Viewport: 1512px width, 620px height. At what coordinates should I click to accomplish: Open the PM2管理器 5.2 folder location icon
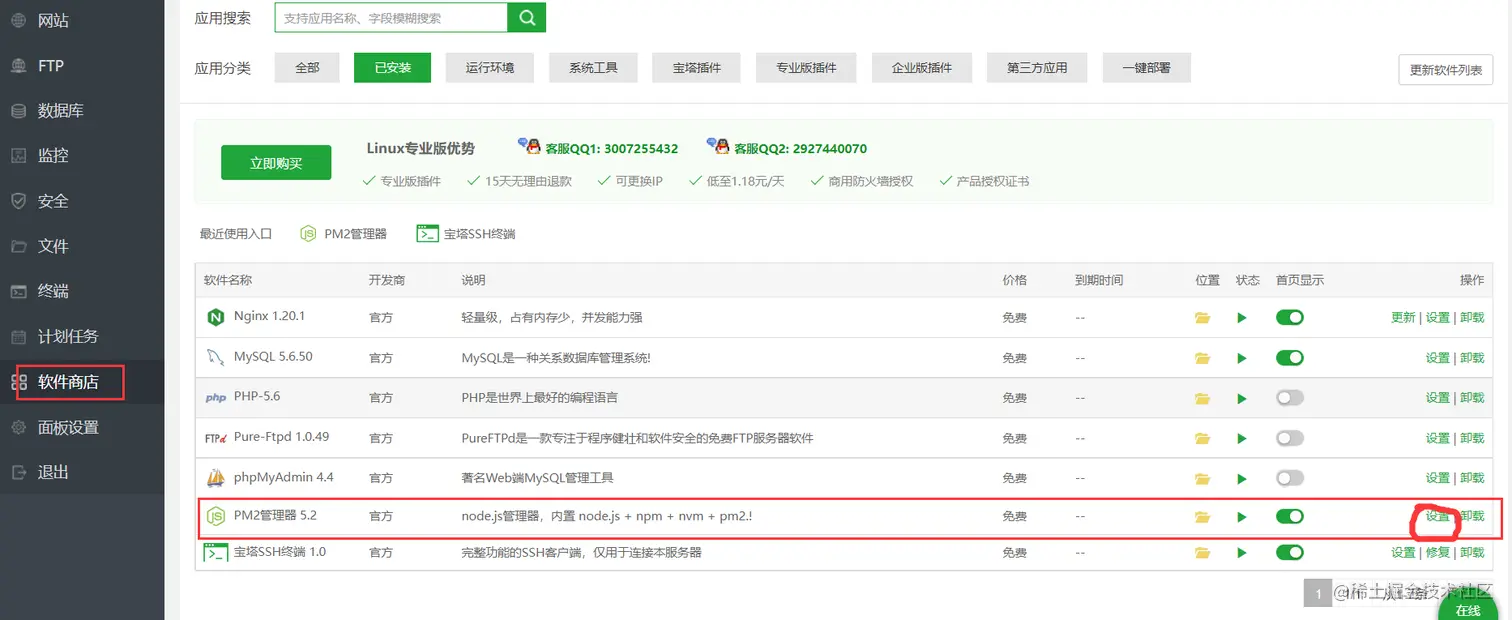pos(1202,517)
